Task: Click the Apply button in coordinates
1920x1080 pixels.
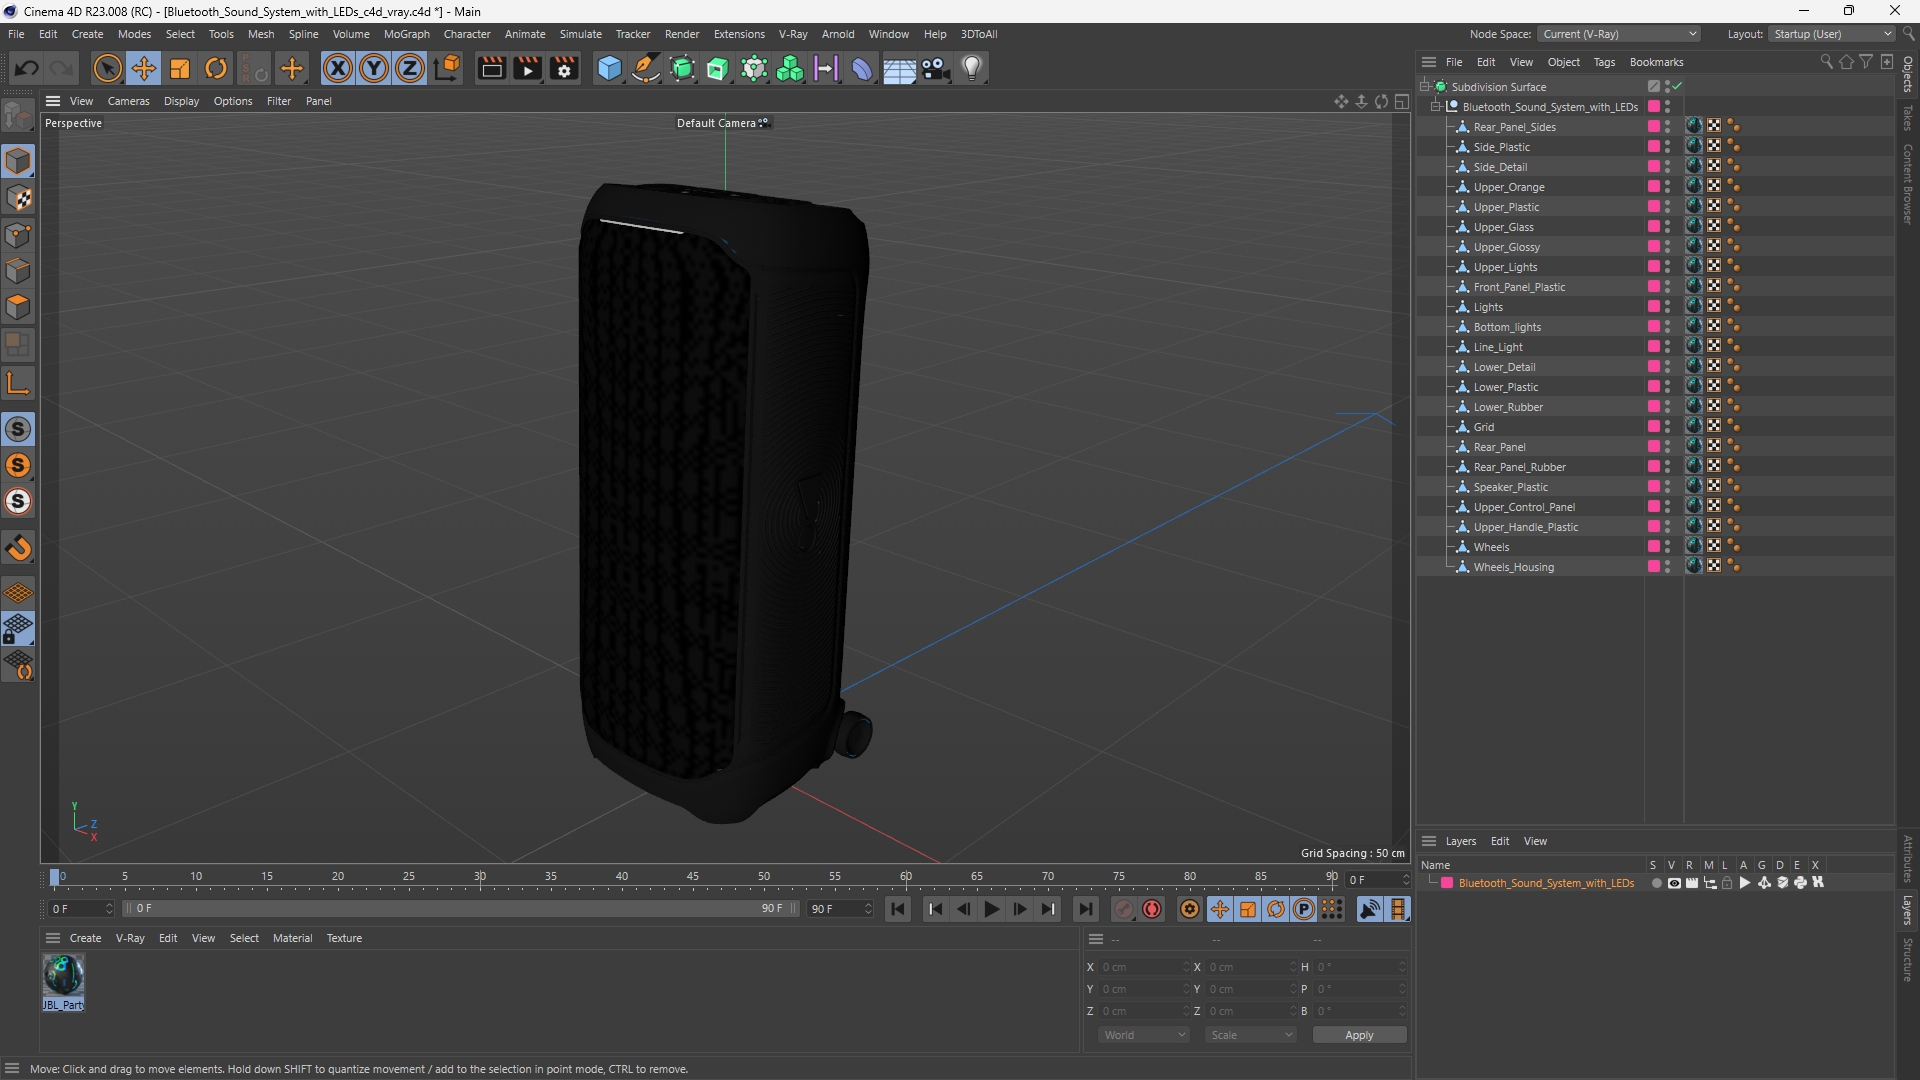Action: pyautogui.click(x=1359, y=1035)
